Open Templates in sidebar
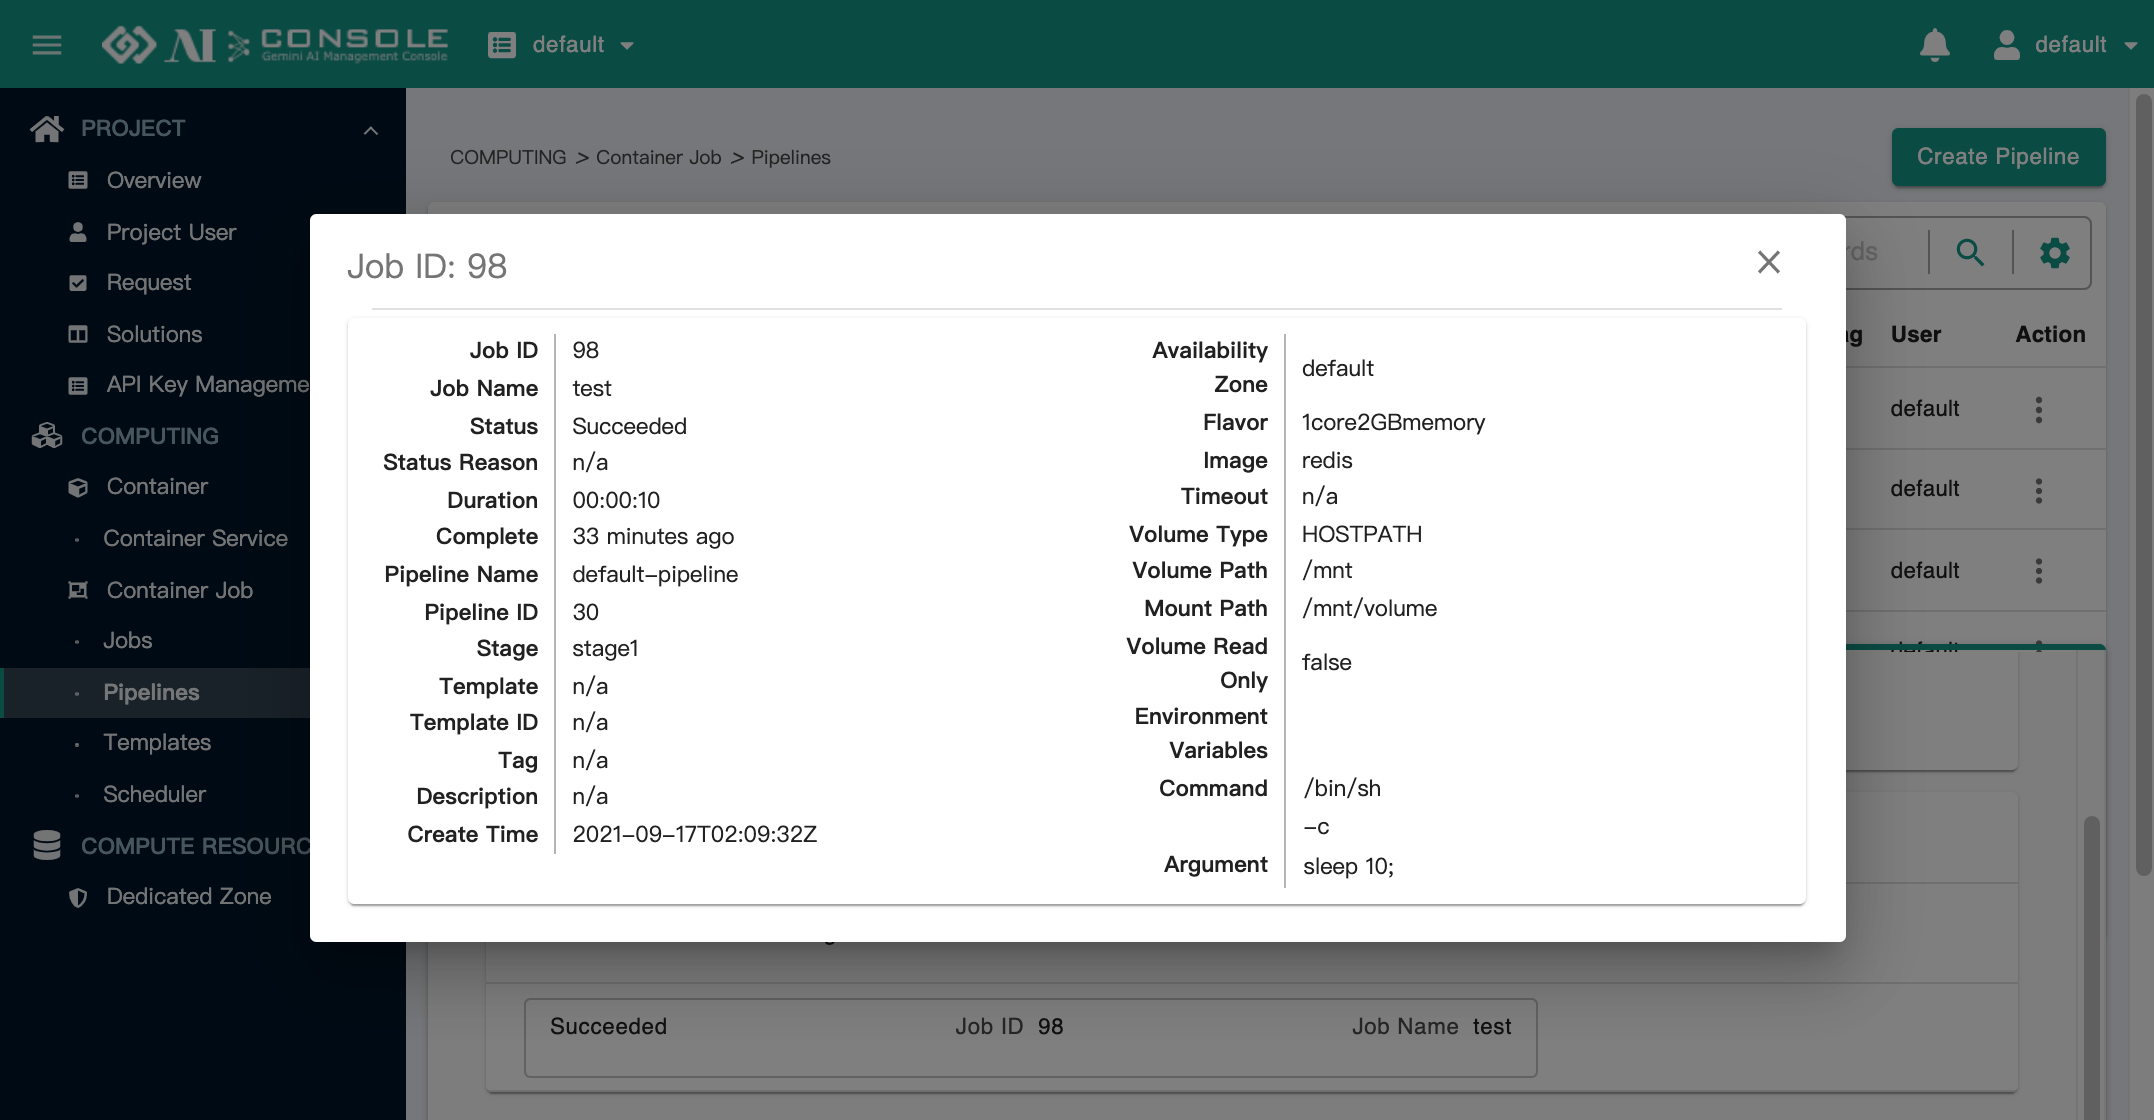 (157, 743)
